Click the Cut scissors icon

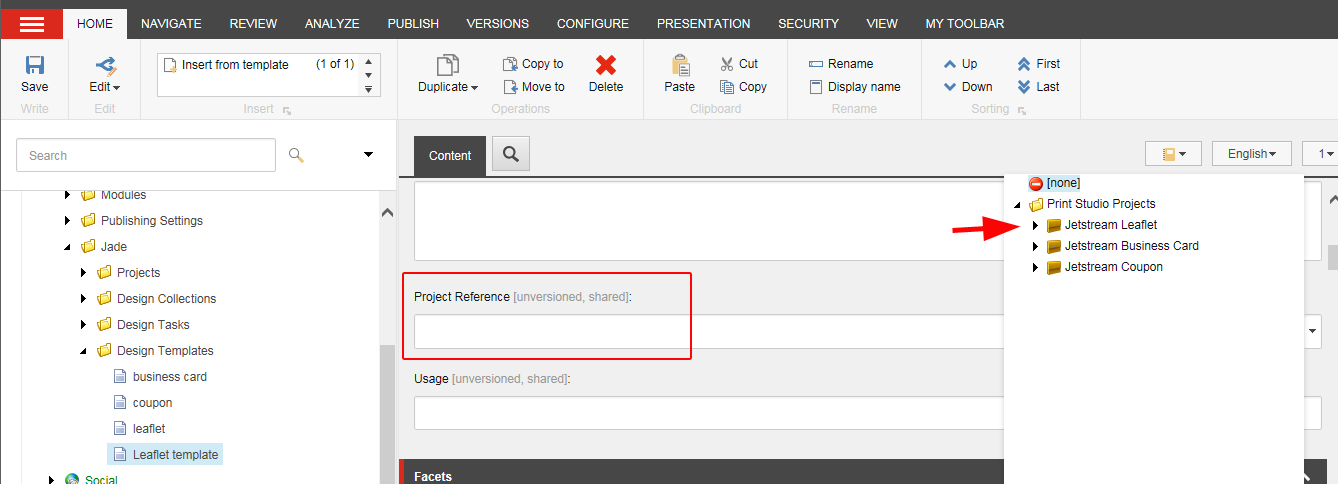tap(727, 64)
